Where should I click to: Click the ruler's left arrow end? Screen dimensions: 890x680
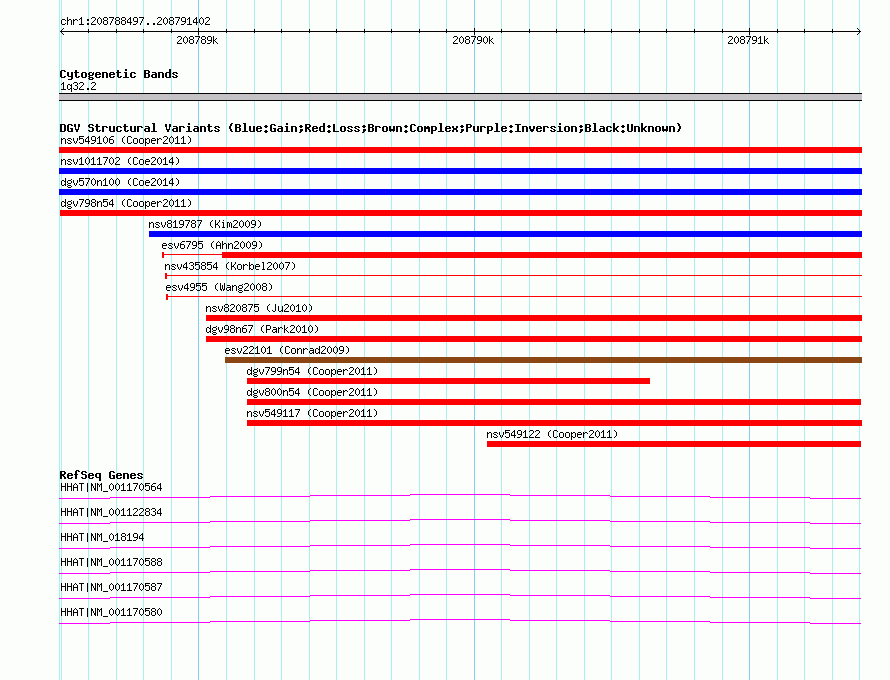point(62,31)
